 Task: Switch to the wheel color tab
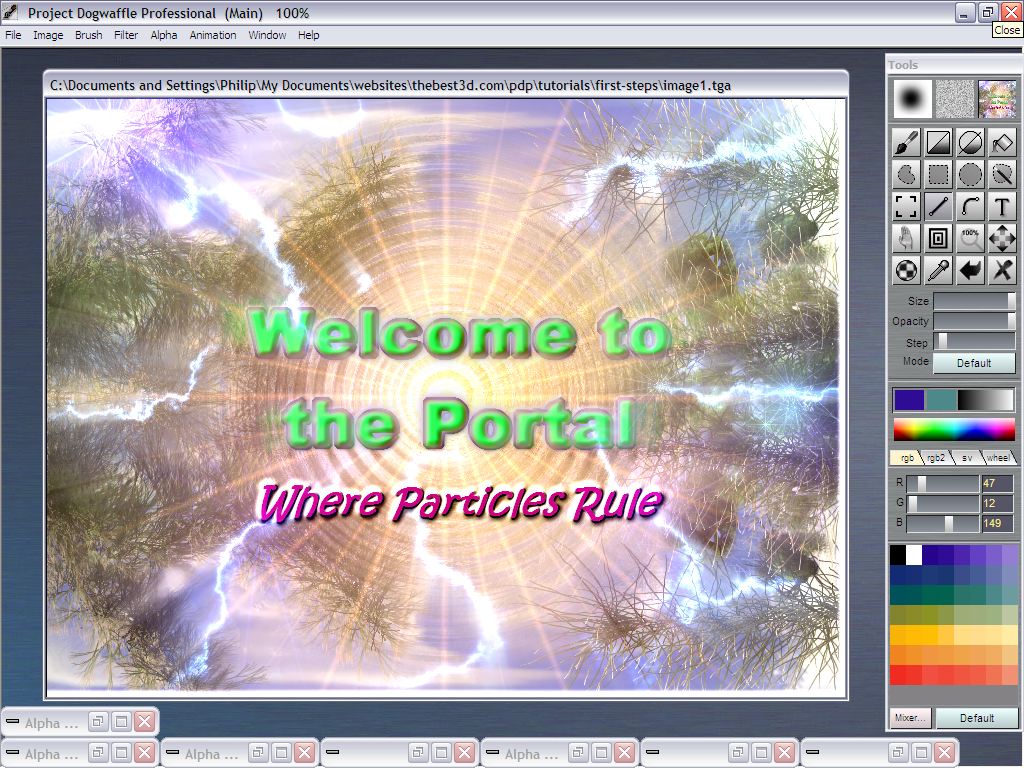tap(999, 458)
